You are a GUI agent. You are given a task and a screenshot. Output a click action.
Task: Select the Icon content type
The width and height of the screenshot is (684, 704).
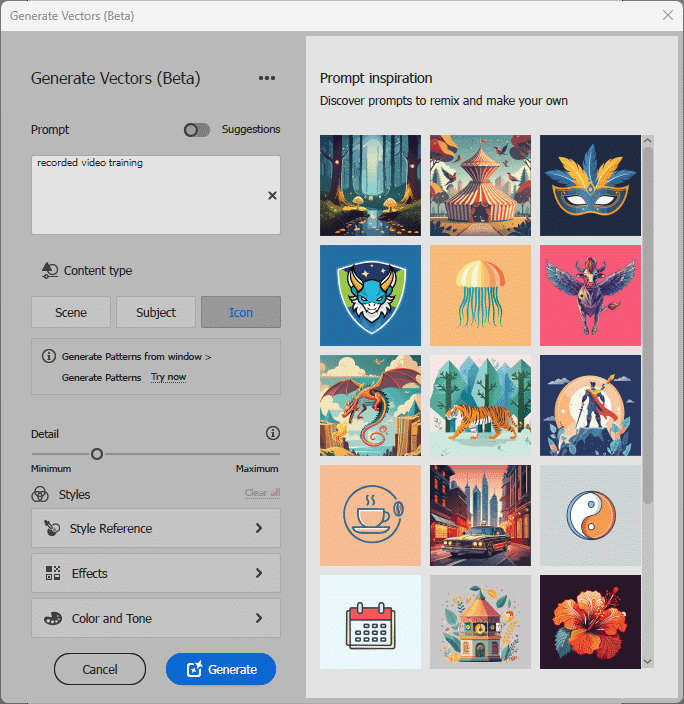click(x=241, y=312)
